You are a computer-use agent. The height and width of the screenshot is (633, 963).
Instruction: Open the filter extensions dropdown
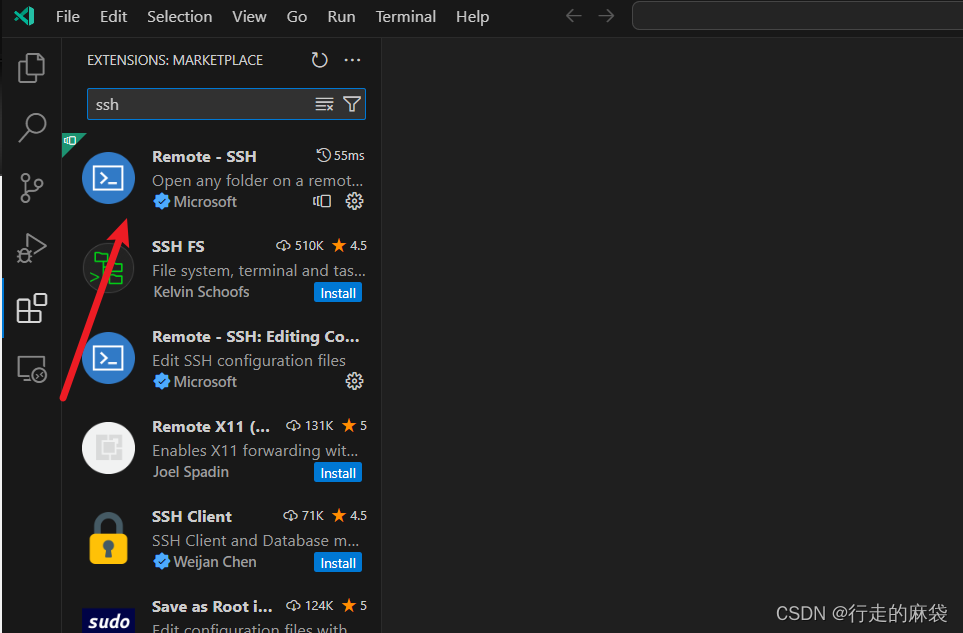pyautogui.click(x=352, y=104)
